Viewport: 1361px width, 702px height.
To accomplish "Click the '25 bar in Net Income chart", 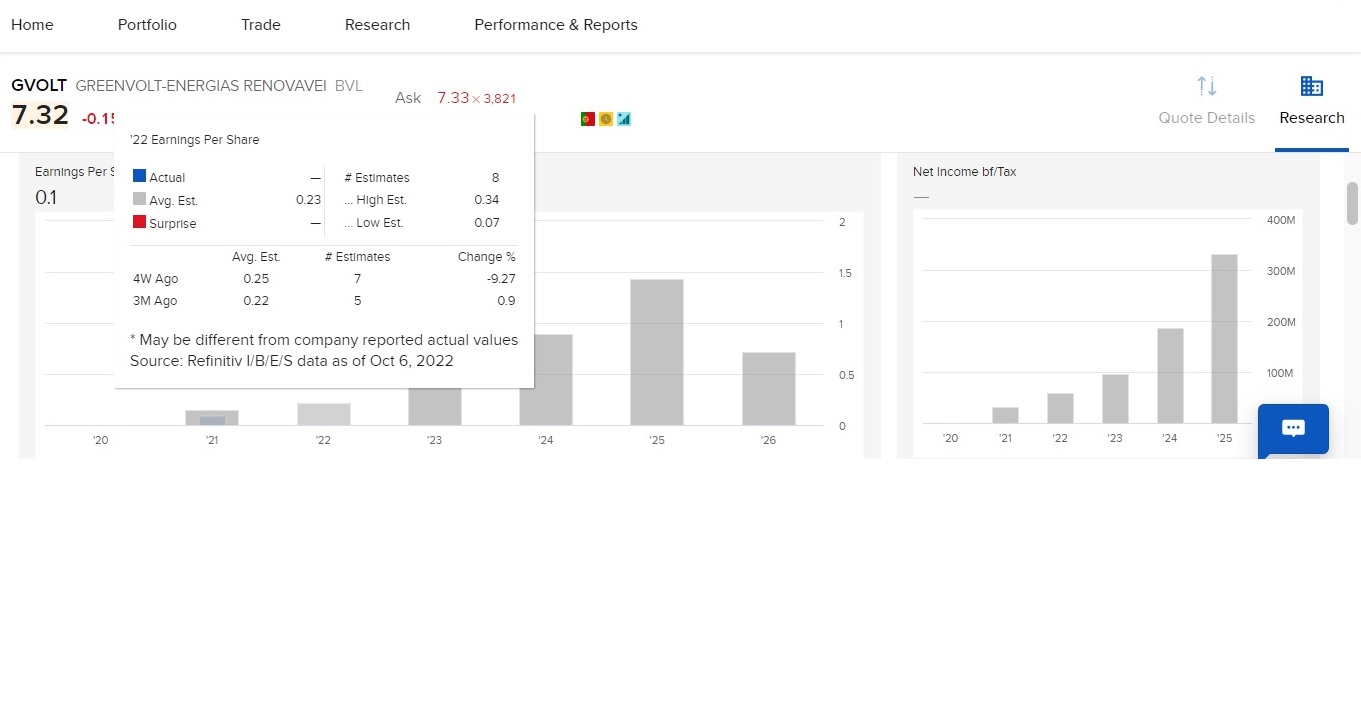I will coord(1225,339).
